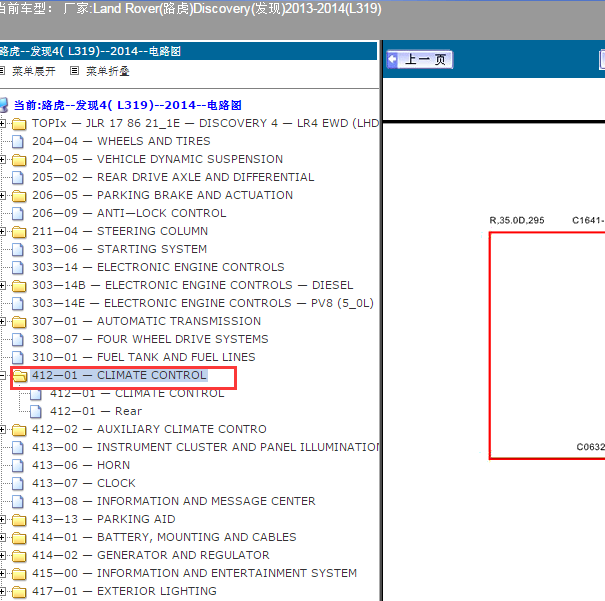
Task: Open 303-14 ELECTRONIC ENGINE CONTROLS document
Action: coord(158,267)
